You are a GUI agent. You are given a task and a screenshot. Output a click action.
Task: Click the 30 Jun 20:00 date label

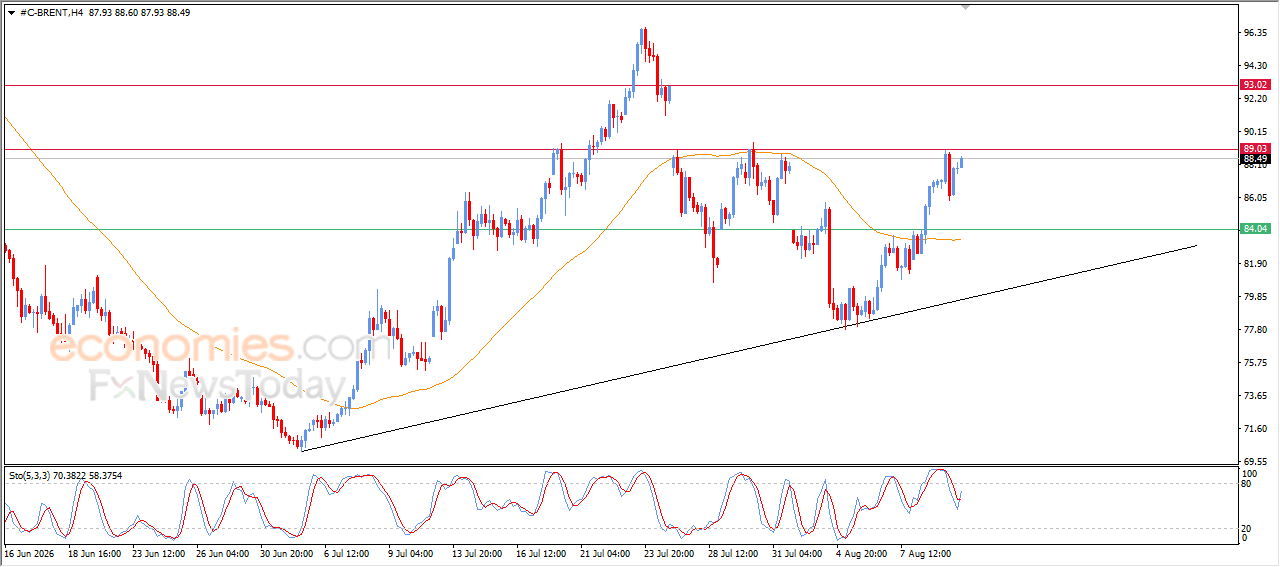pos(285,552)
